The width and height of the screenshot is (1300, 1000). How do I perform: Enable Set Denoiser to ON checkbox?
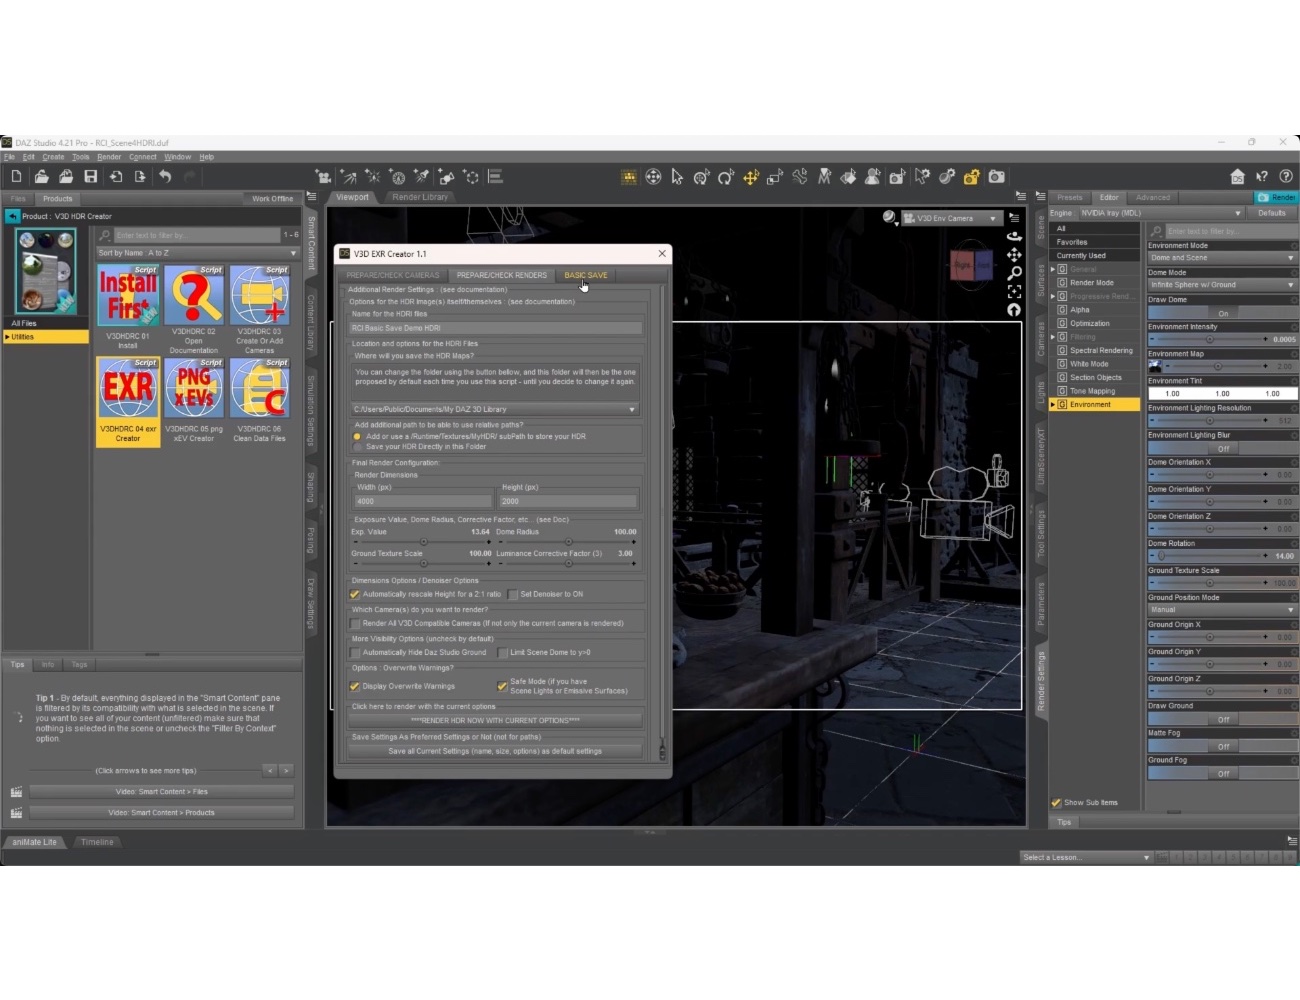tap(510, 593)
